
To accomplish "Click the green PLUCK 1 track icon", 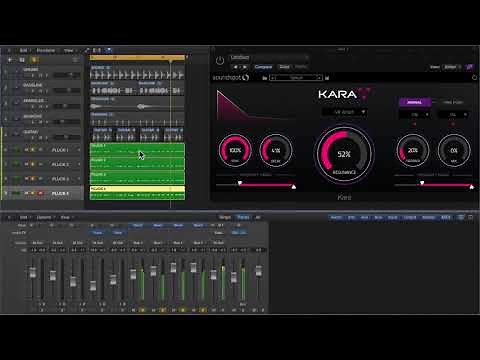I will 16,150.
